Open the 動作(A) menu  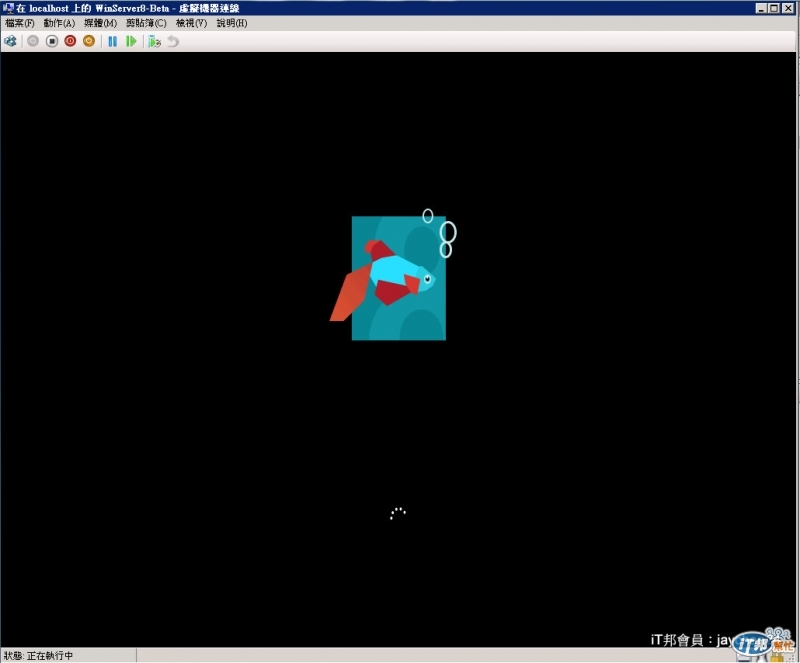(59, 23)
